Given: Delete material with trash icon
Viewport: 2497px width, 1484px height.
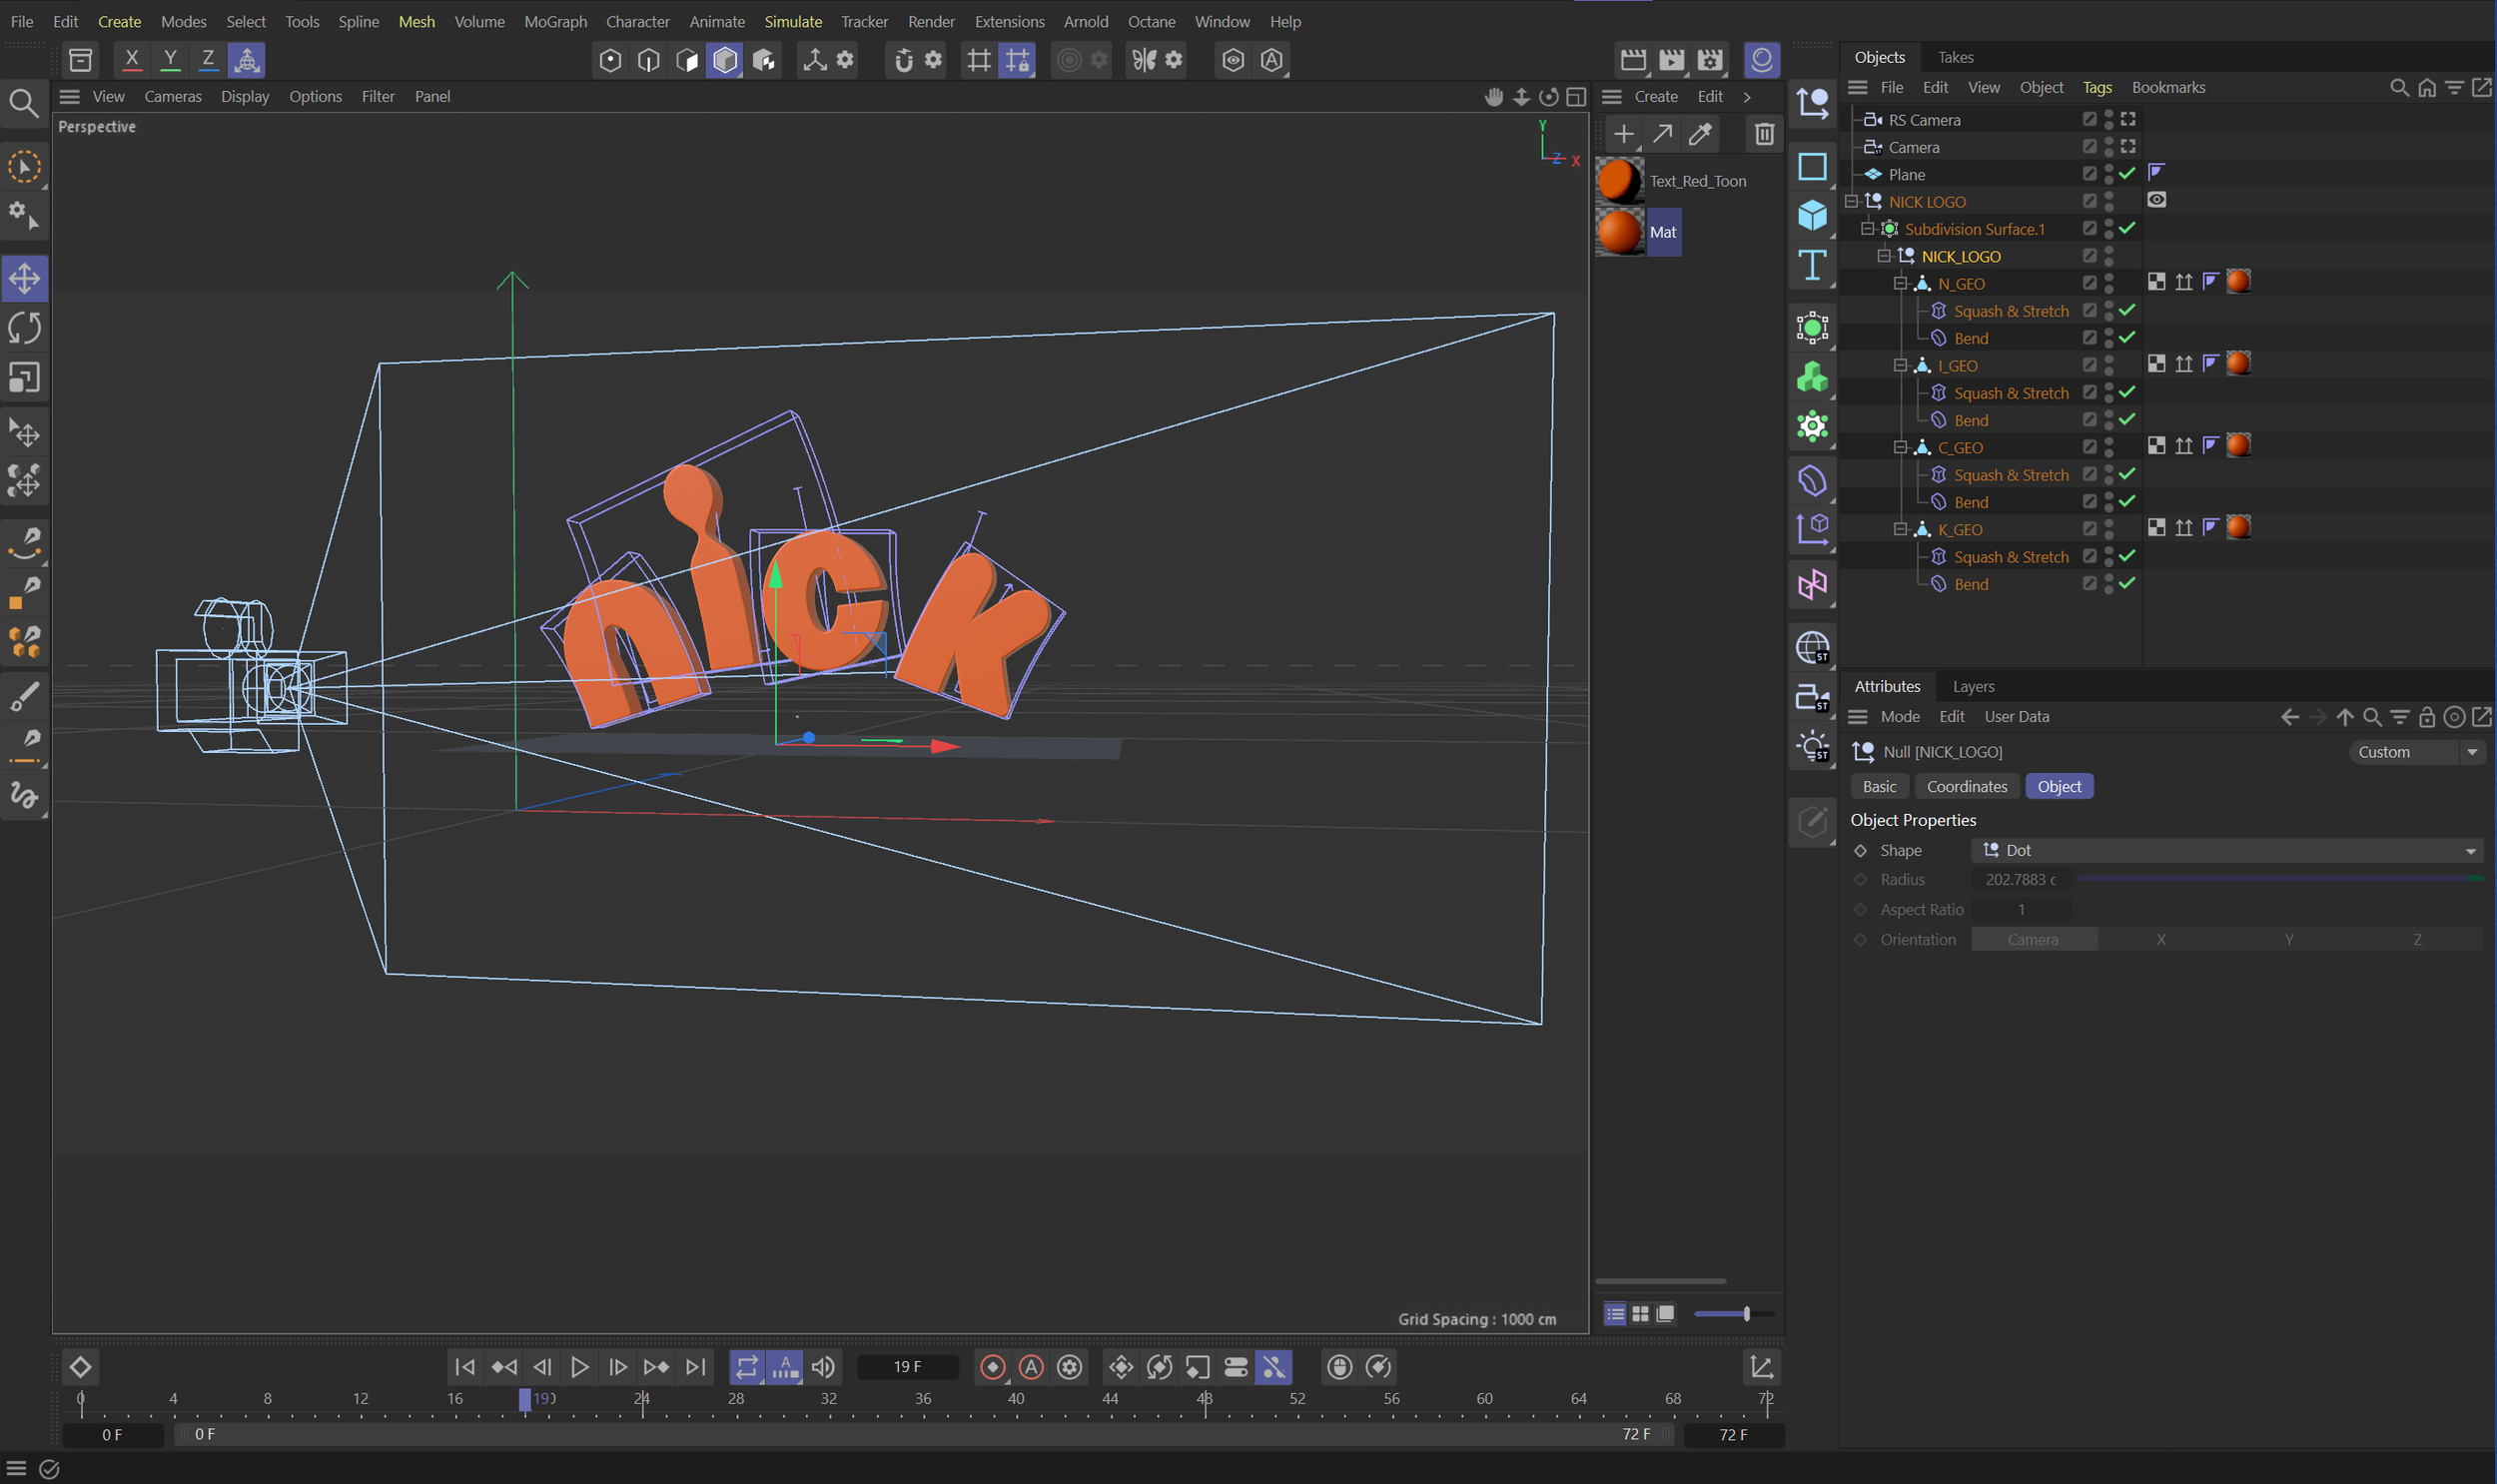Looking at the screenshot, I should pos(1764,134).
